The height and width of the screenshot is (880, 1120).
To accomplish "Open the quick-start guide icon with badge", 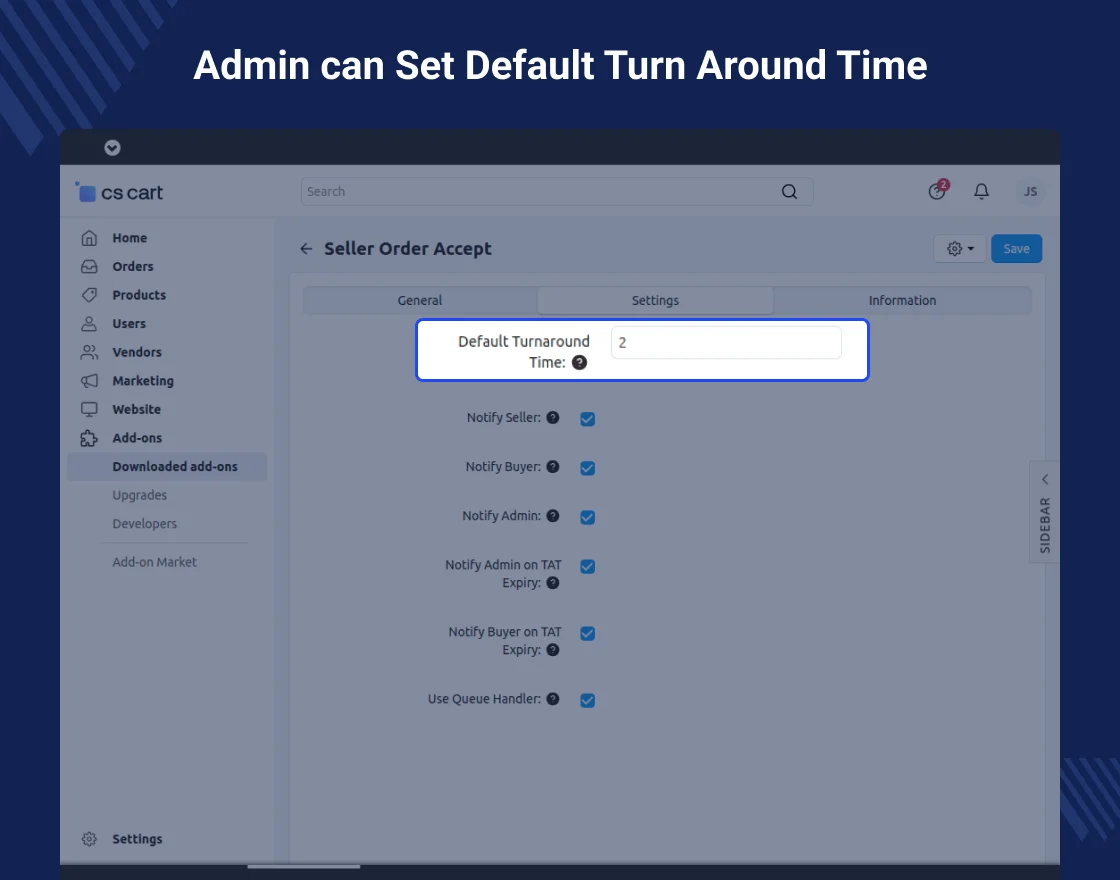I will point(937,191).
